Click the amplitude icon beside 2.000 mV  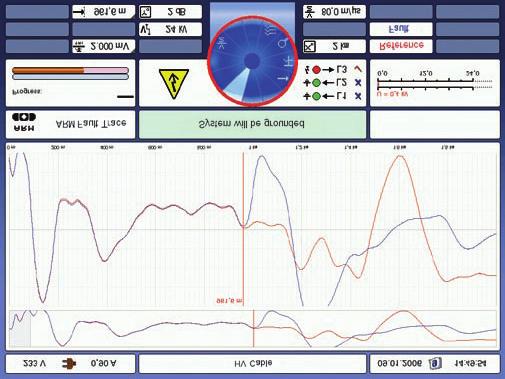79,47
